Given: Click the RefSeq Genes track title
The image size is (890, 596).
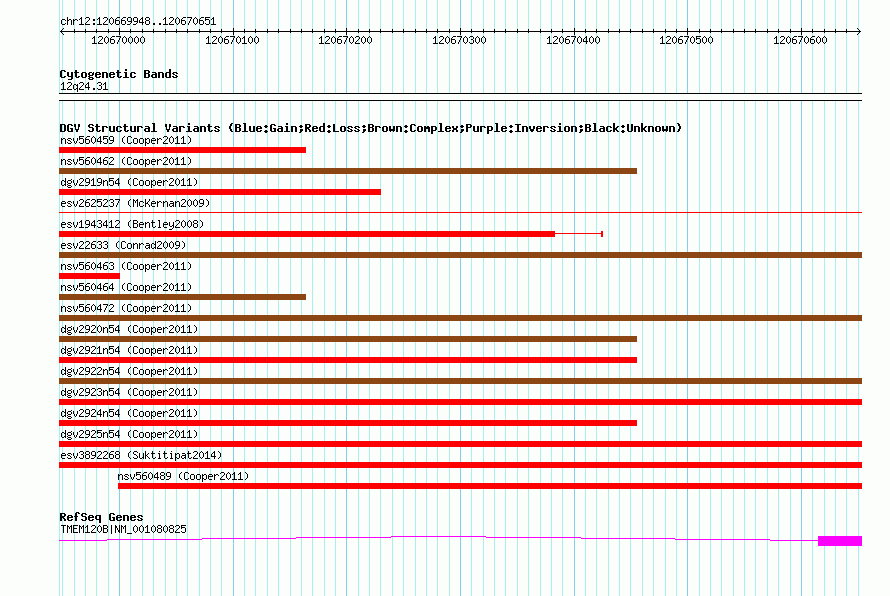Looking at the screenshot, I should point(101,517).
